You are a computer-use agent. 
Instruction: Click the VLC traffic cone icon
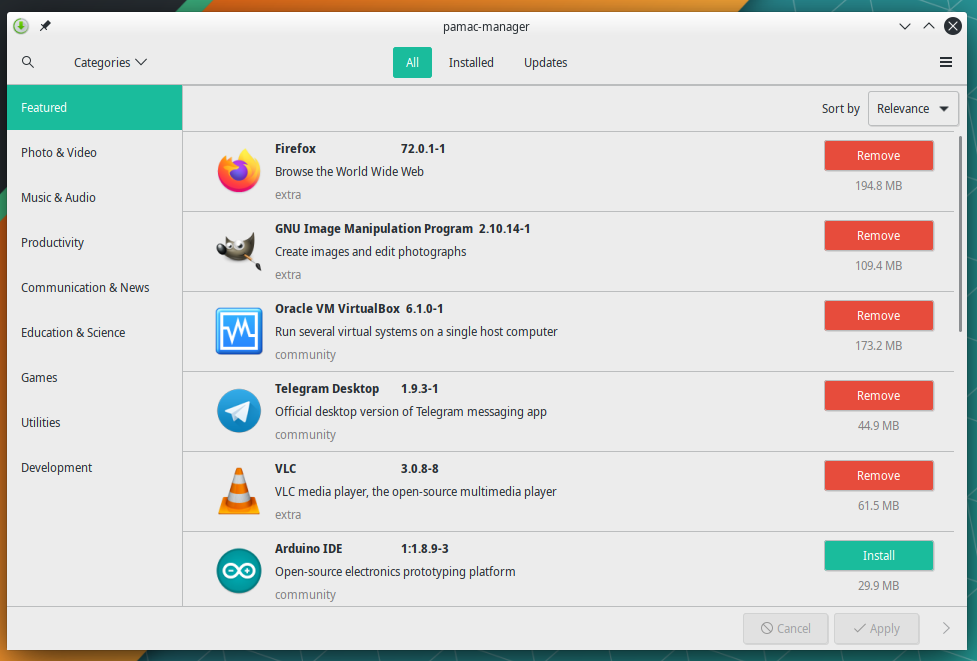click(x=238, y=490)
